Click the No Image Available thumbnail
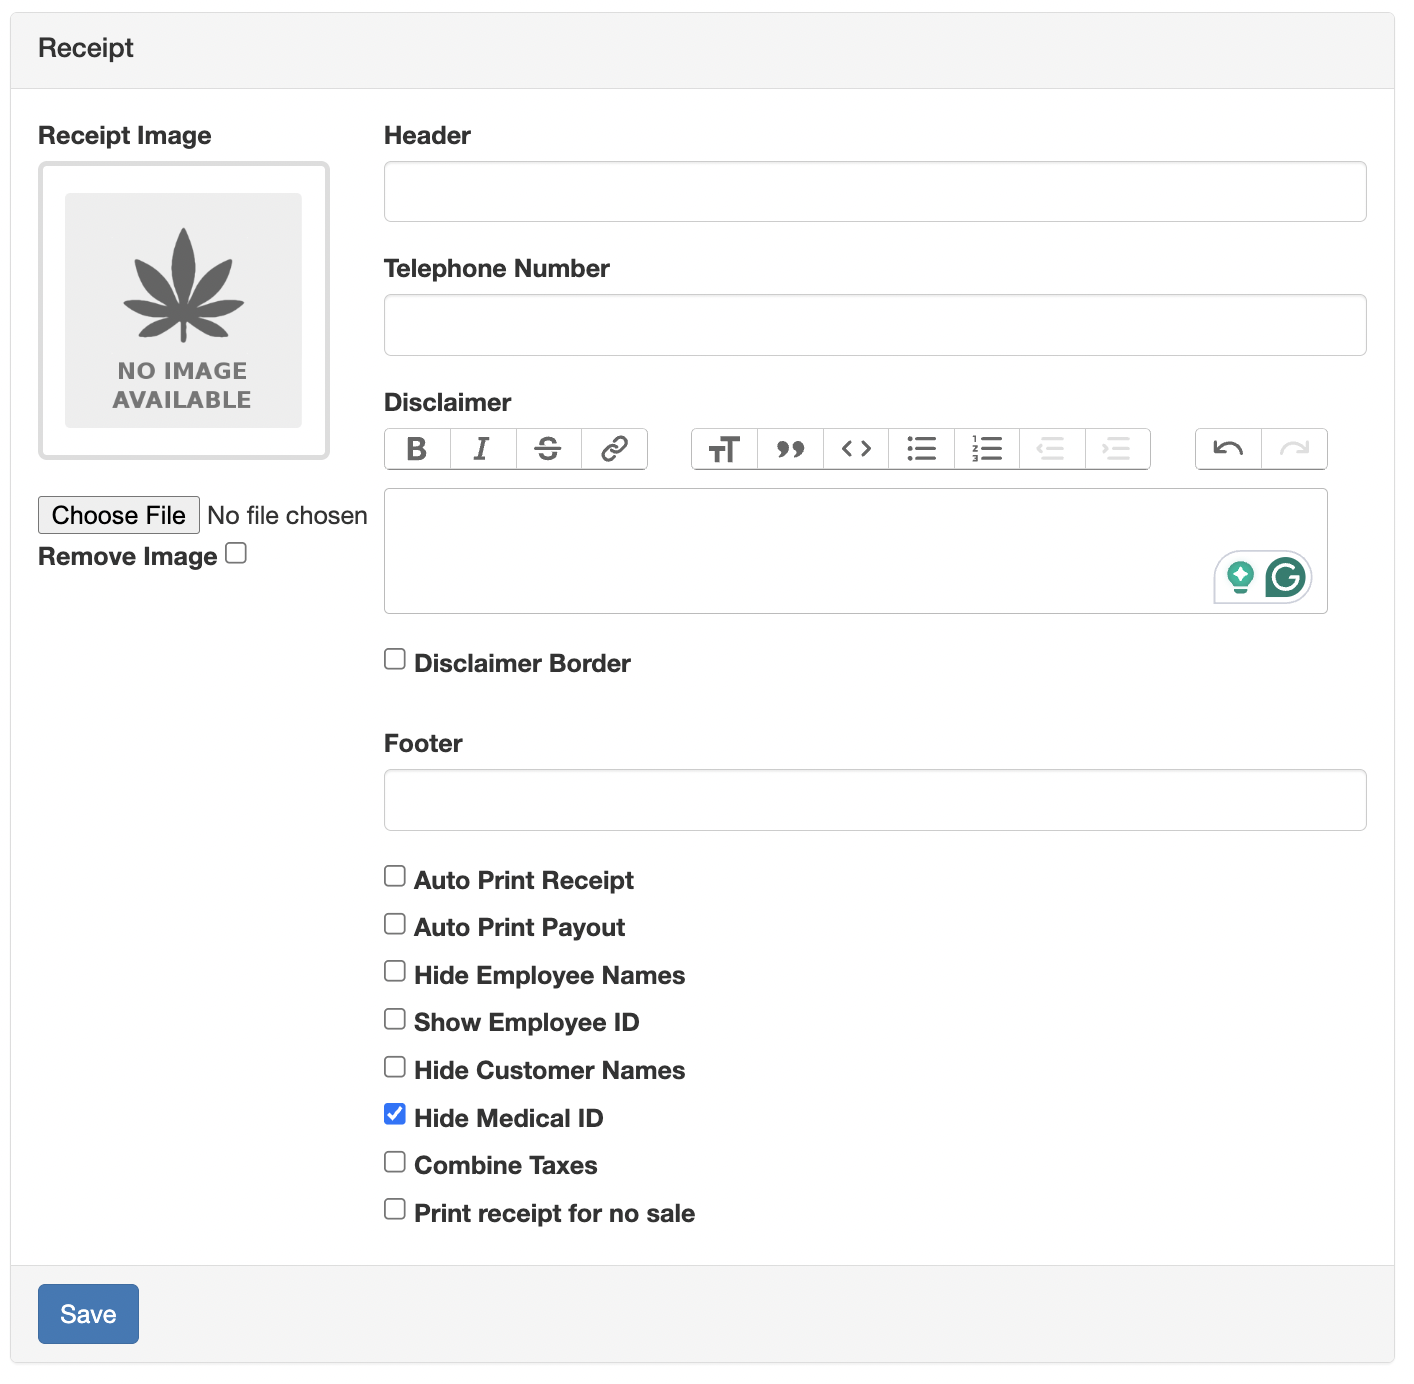Screen dimensions: 1414x1384 (x=184, y=311)
